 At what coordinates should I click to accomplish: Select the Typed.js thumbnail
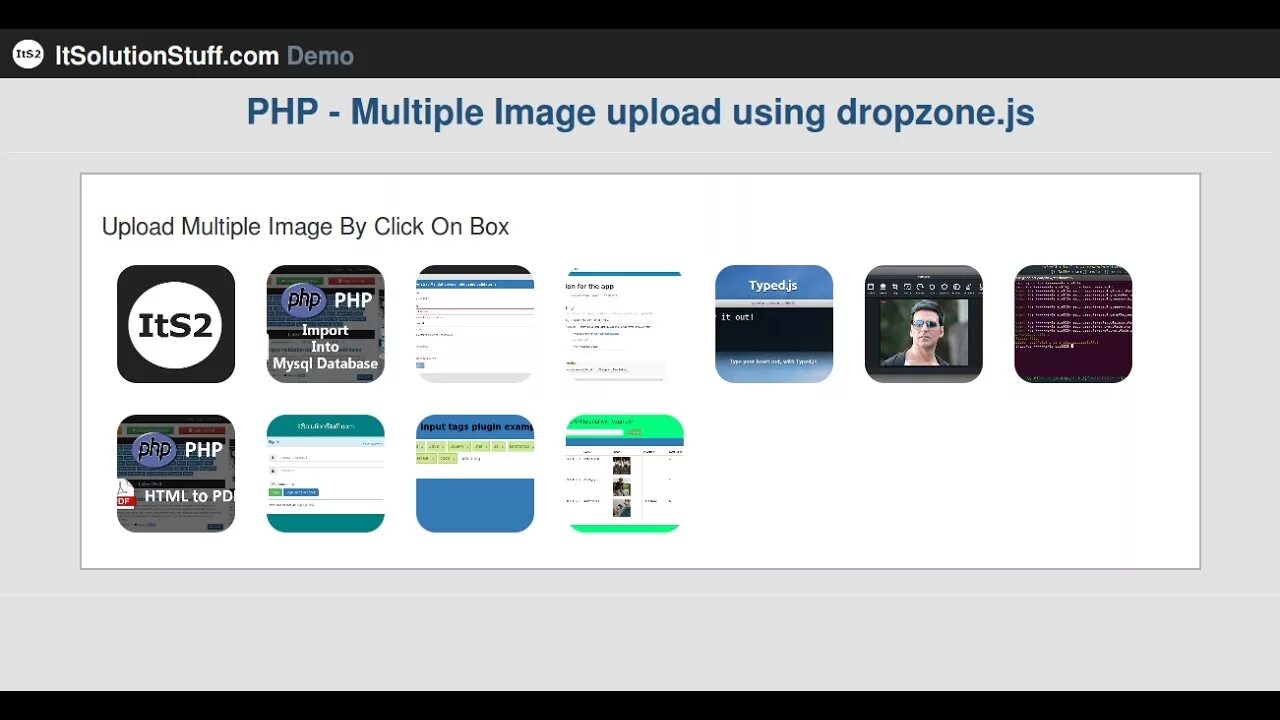point(774,324)
